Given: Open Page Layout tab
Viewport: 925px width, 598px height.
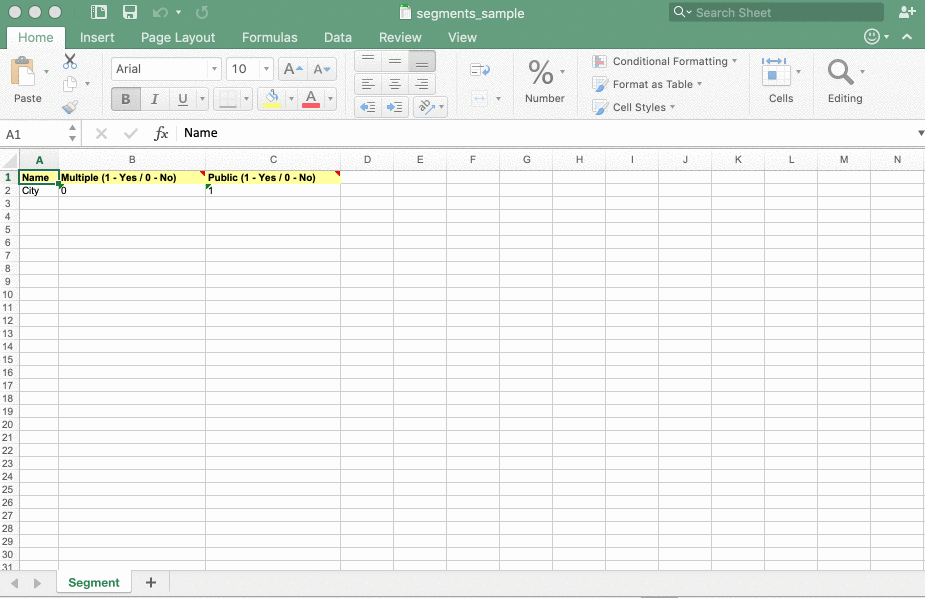Looking at the screenshot, I should [x=178, y=38].
